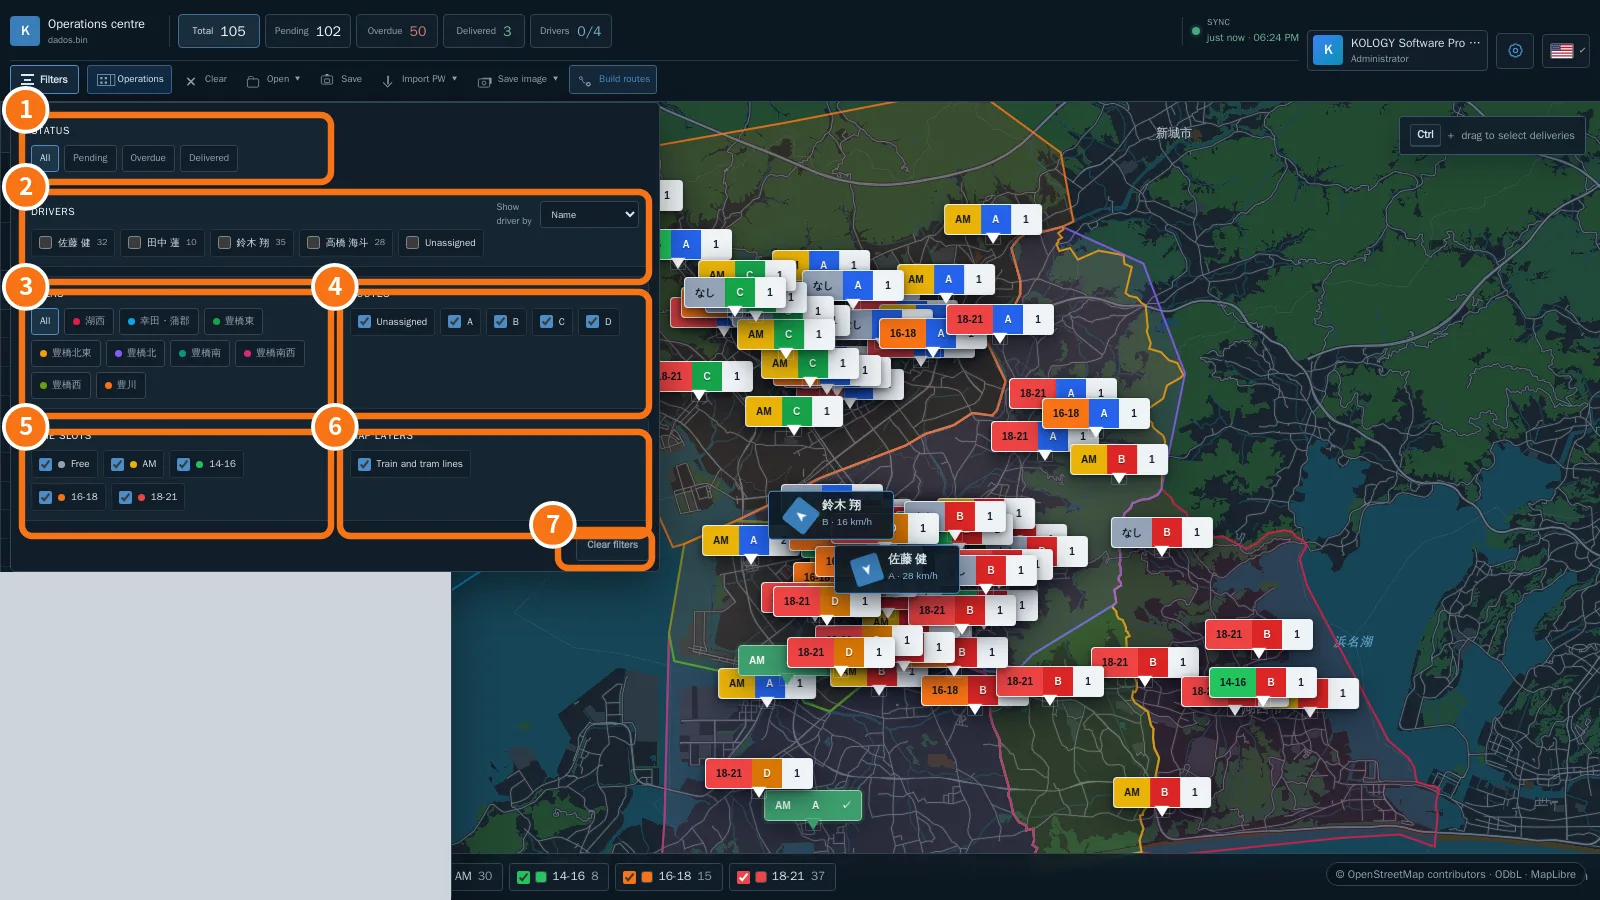Filter by the 豊川 area chip

tap(121, 385)
